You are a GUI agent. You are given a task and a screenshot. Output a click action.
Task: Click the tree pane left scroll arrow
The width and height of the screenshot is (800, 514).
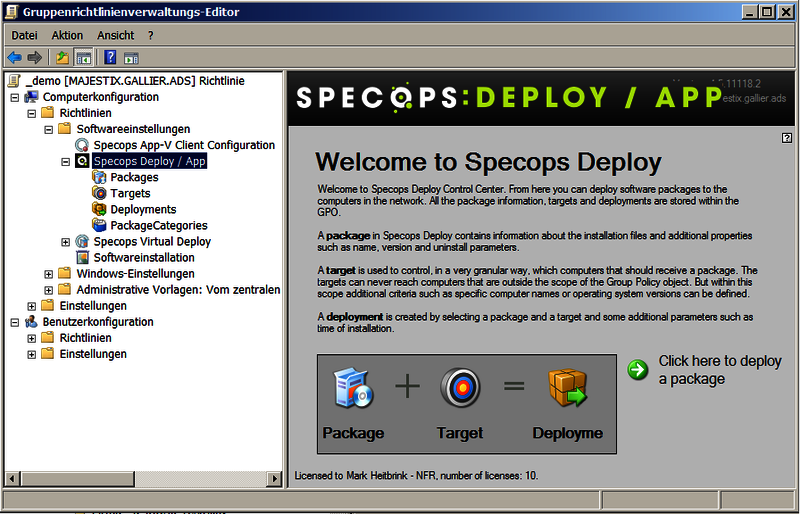point(13,479)
